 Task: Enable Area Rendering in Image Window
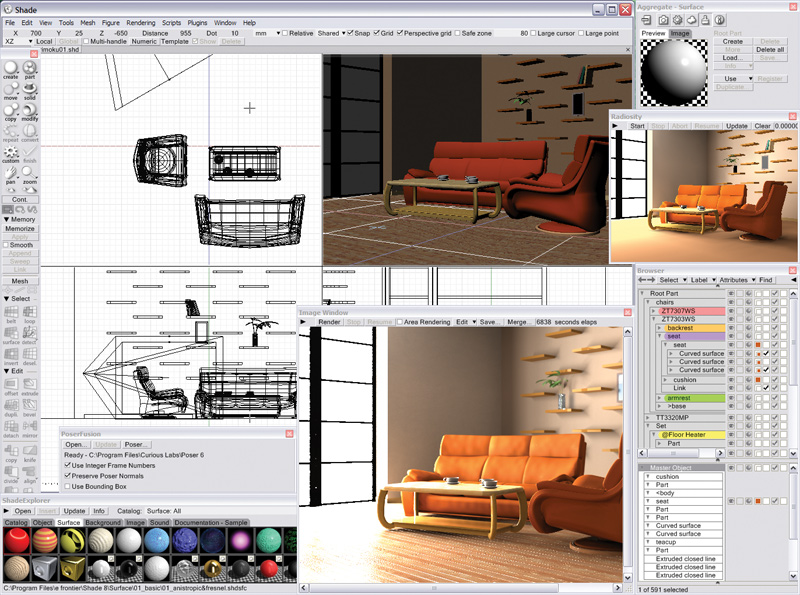(400, 322)
